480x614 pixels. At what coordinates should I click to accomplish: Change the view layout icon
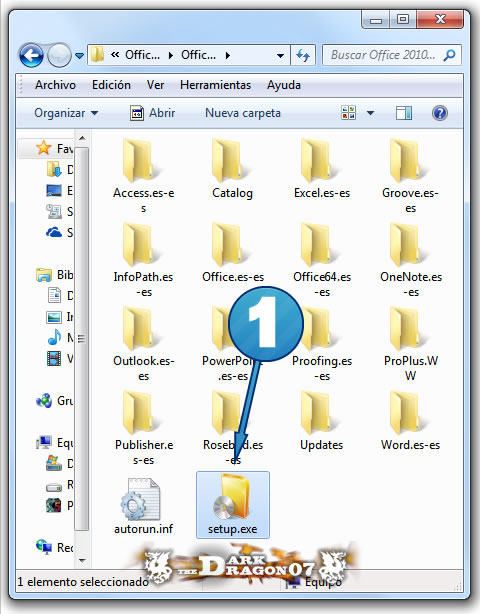348,113
